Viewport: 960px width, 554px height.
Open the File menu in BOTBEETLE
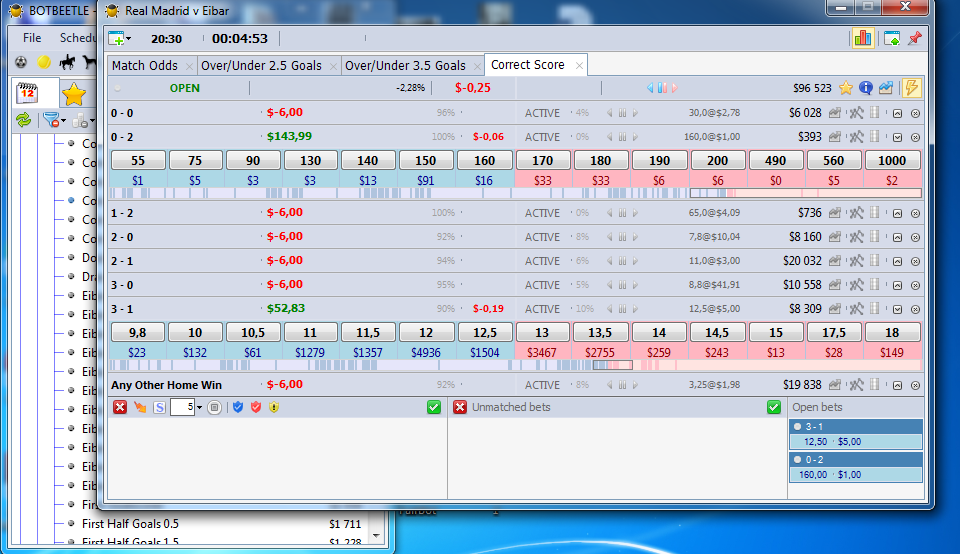click(x=32, y=38)
